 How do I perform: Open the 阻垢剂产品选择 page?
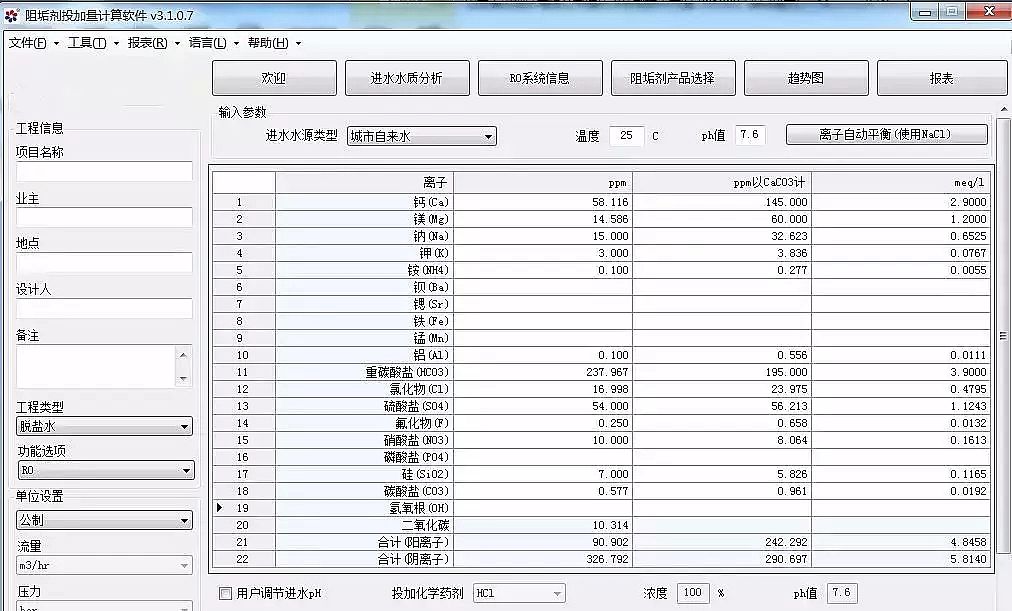pos(674,77)
